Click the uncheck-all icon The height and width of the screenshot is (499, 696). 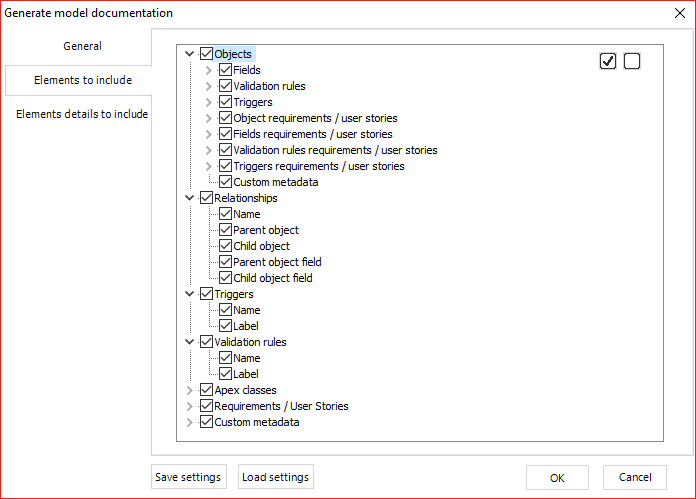coord(632,61)
